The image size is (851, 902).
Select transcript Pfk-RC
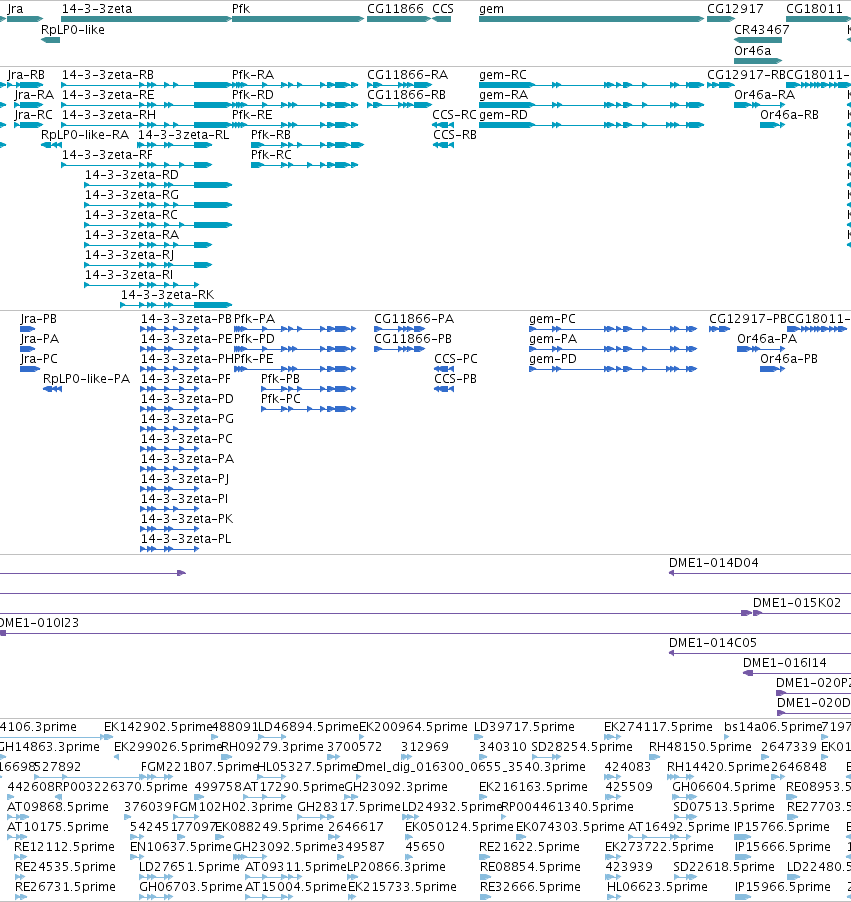pyautogui.click(x=271, y=155)
